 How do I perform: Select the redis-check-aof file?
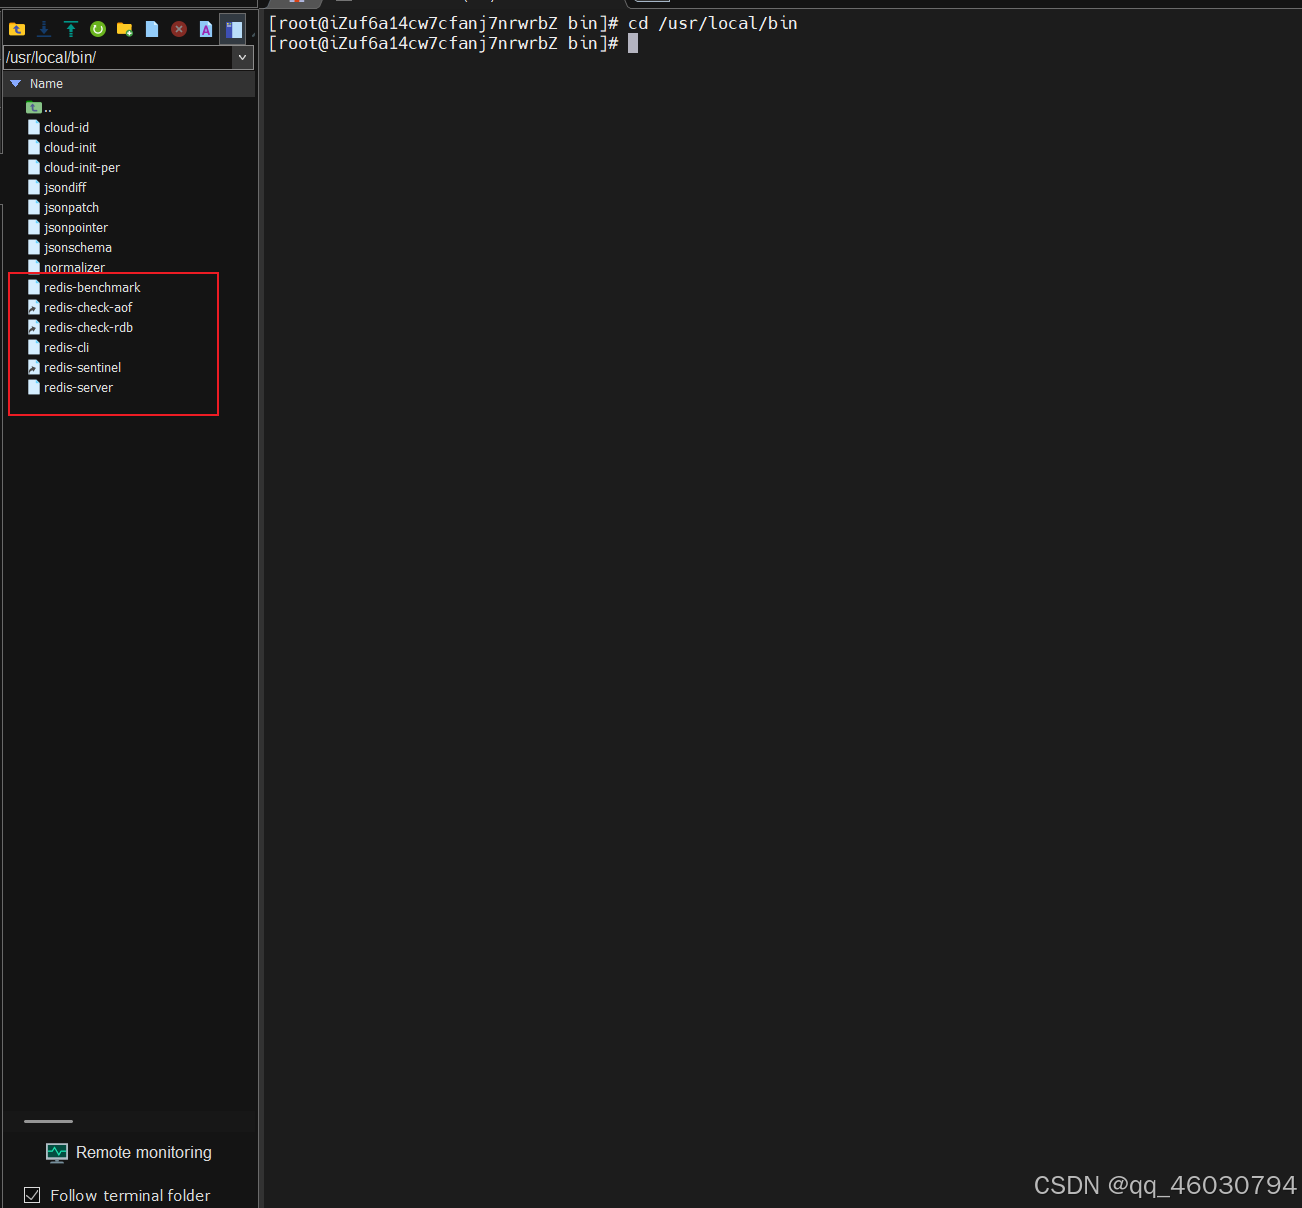click(x=88, y=307)
